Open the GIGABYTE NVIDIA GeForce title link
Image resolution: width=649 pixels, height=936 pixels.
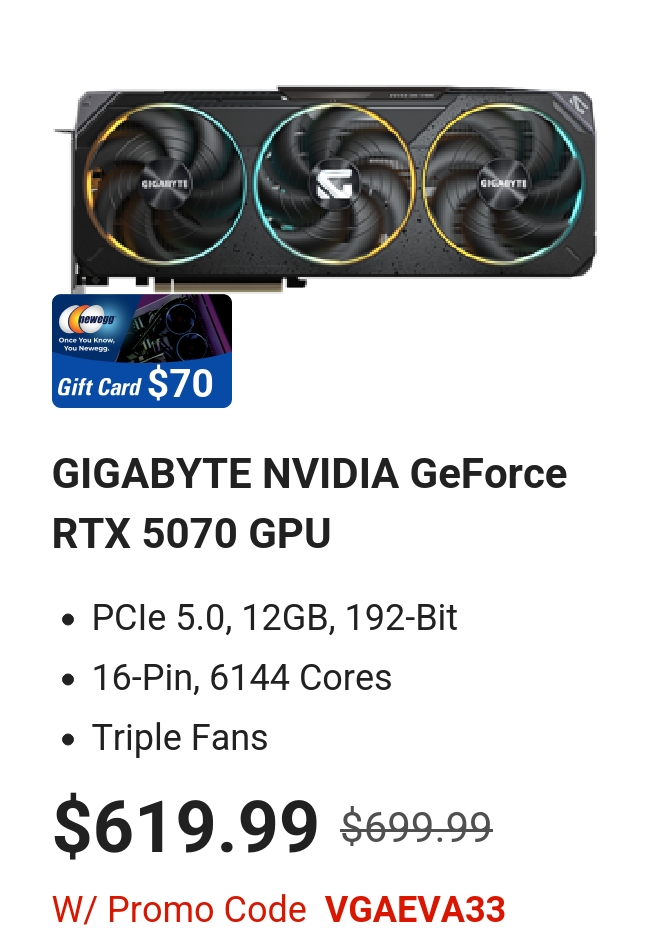pyautogui.click(x=310, y=473)
